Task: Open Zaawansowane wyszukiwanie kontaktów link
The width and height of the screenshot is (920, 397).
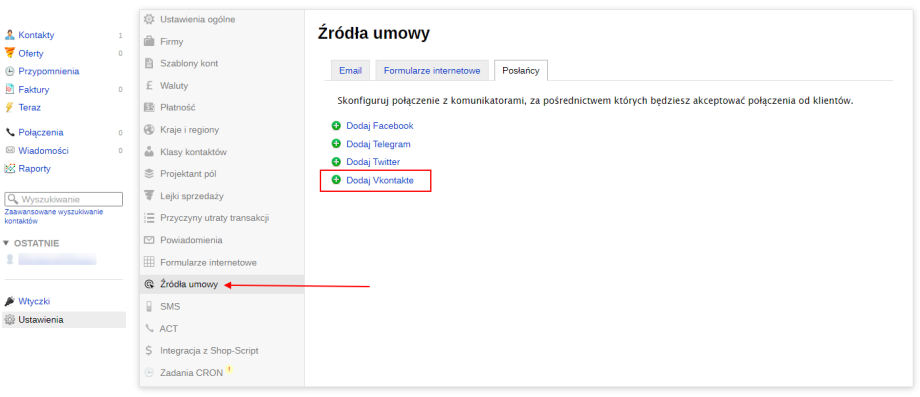Action: tap(53, 216)
